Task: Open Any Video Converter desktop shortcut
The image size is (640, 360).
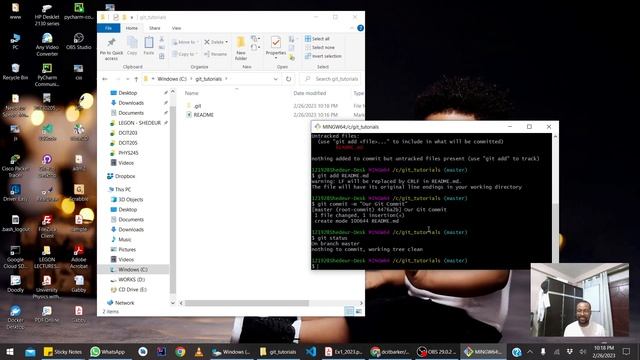Action: 47,44
